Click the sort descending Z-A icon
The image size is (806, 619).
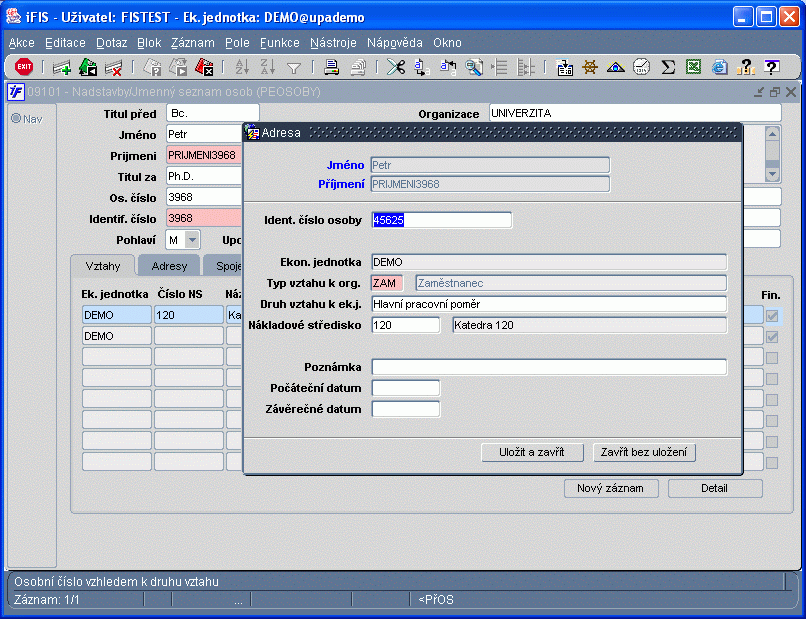(x=268, y=67)
